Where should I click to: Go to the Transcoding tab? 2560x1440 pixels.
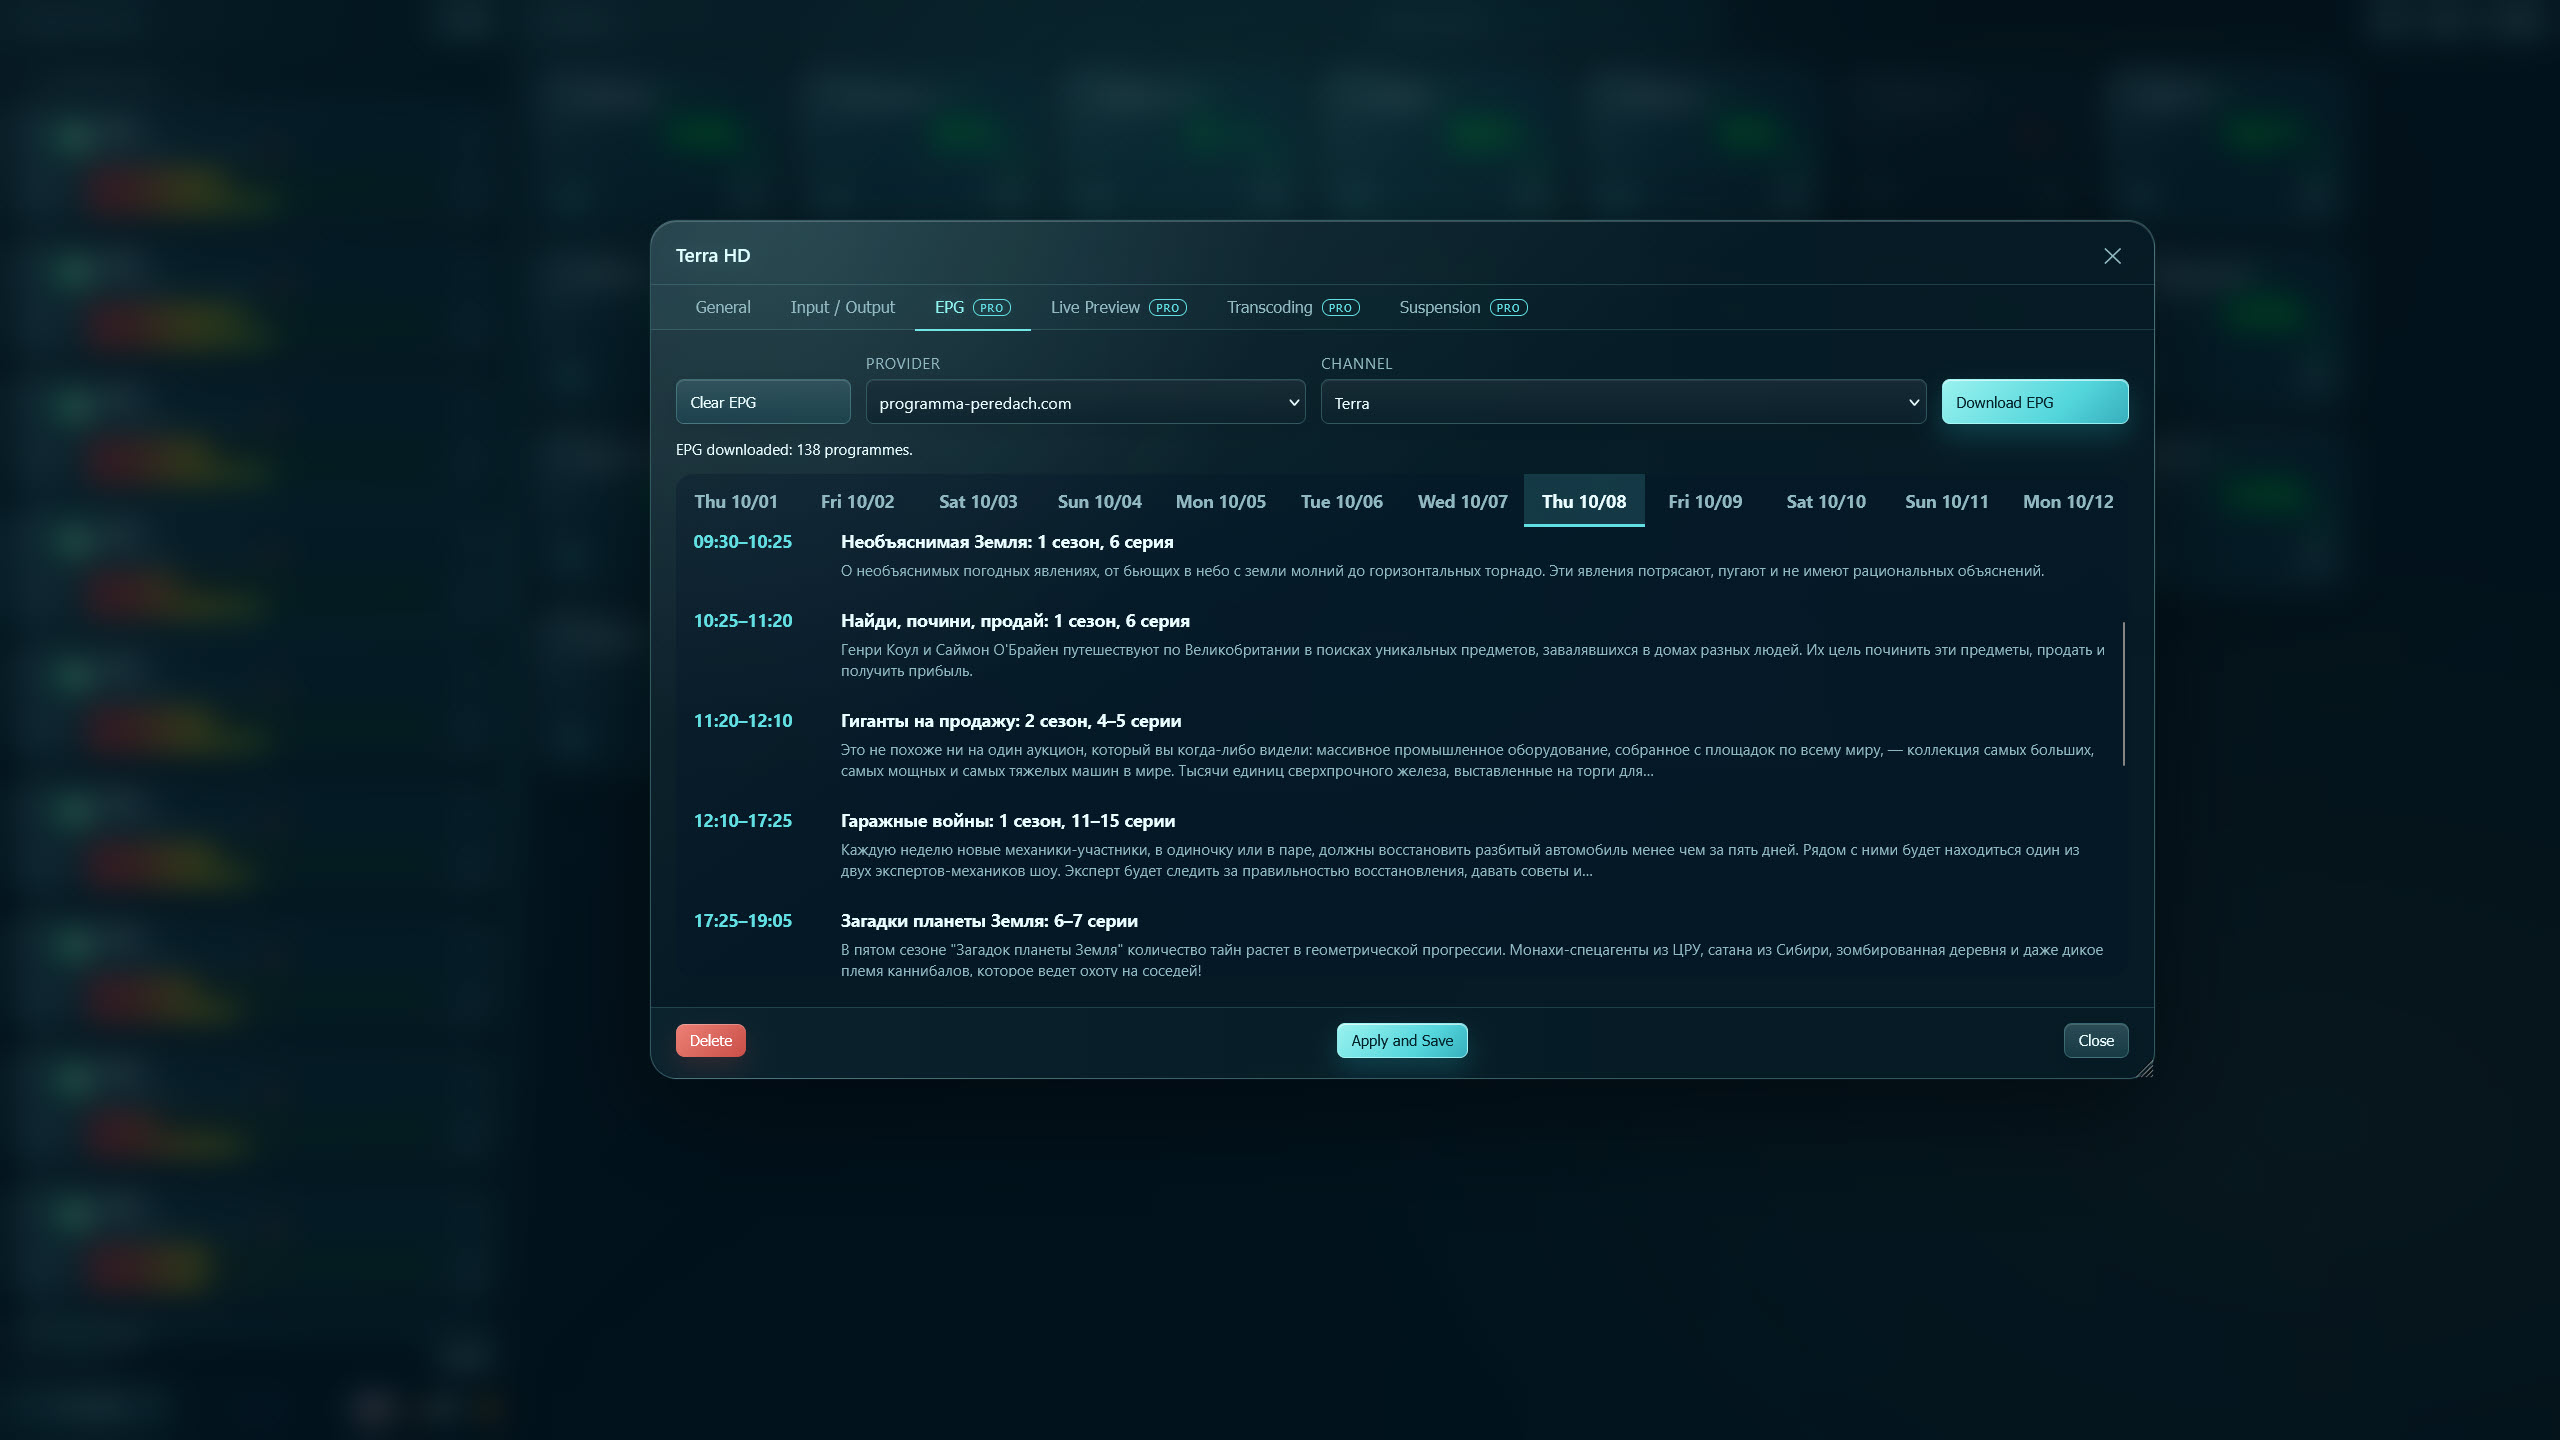(1292, 307)
